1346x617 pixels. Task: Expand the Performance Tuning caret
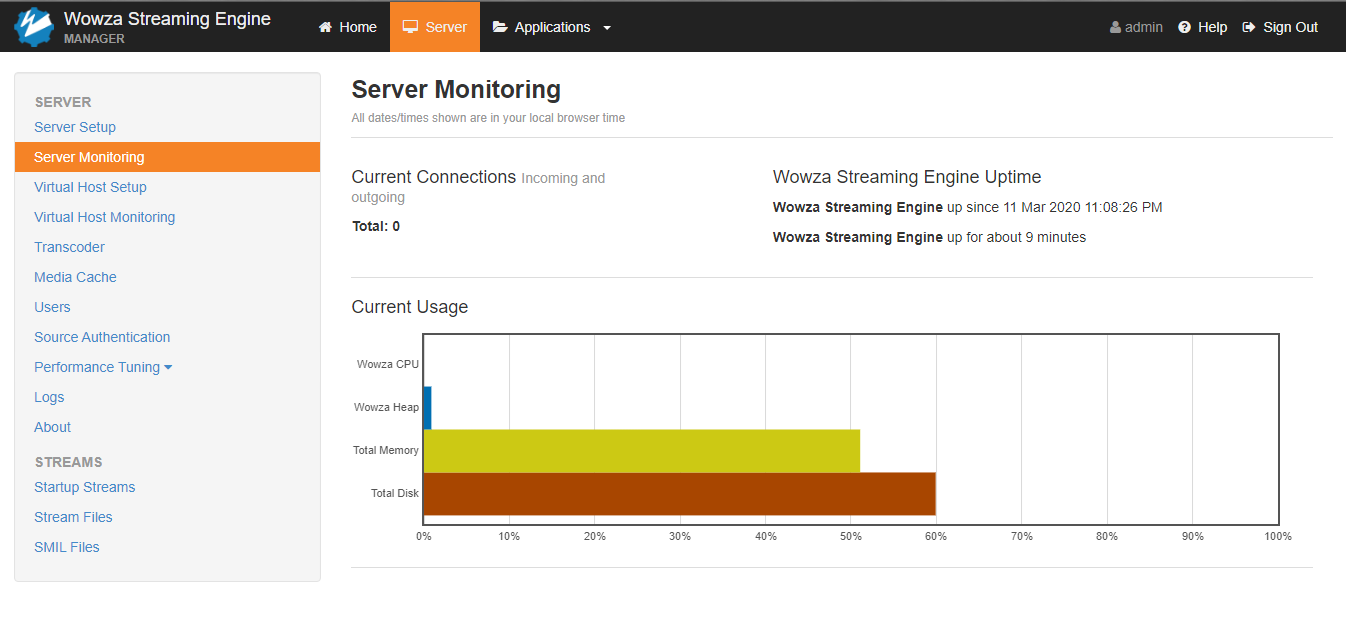[x=168, y=367]
